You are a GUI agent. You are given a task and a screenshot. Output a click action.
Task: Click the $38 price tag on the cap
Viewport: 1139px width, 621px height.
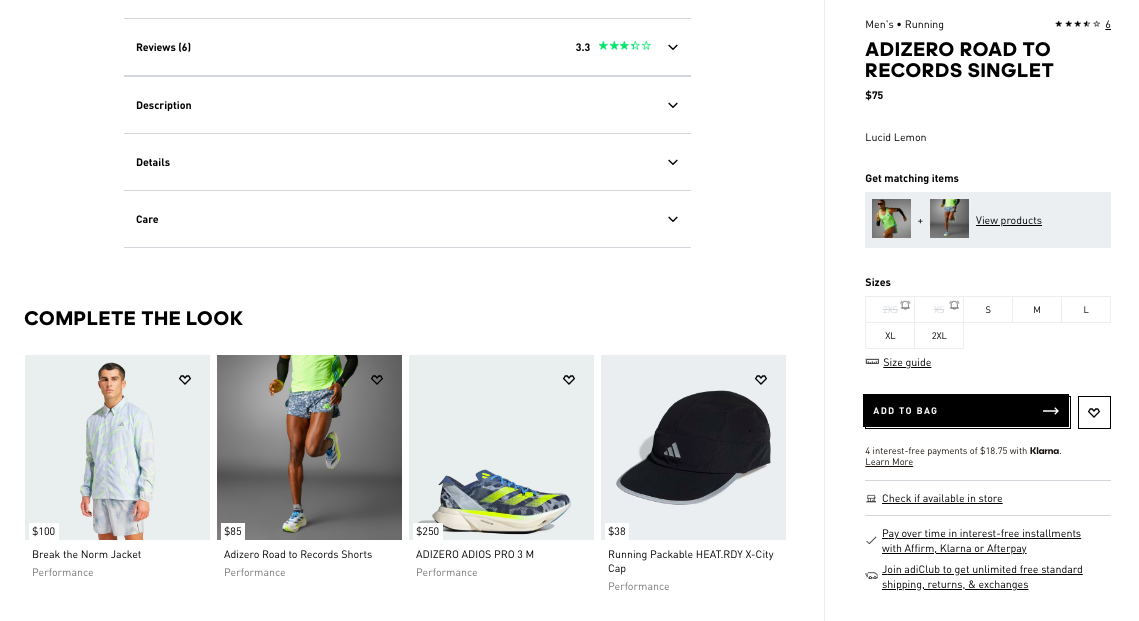(x=617, y=531)
